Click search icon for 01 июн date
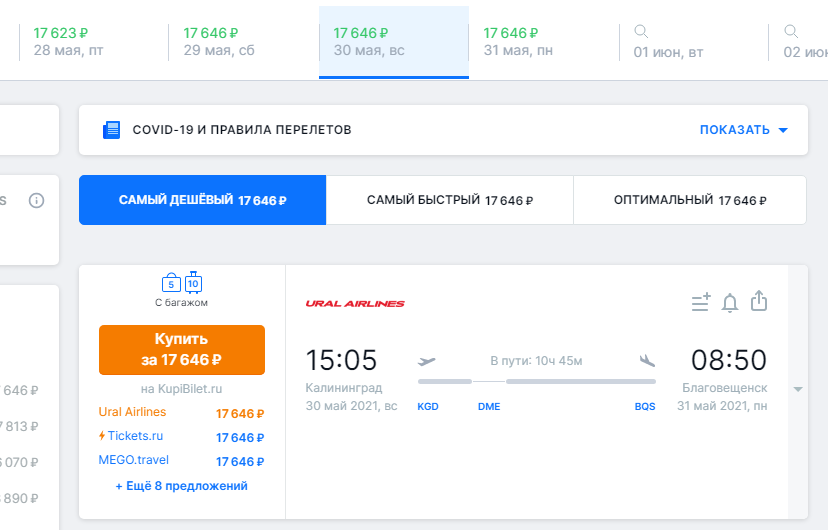The image size is (828, 530). click(642, 32)
